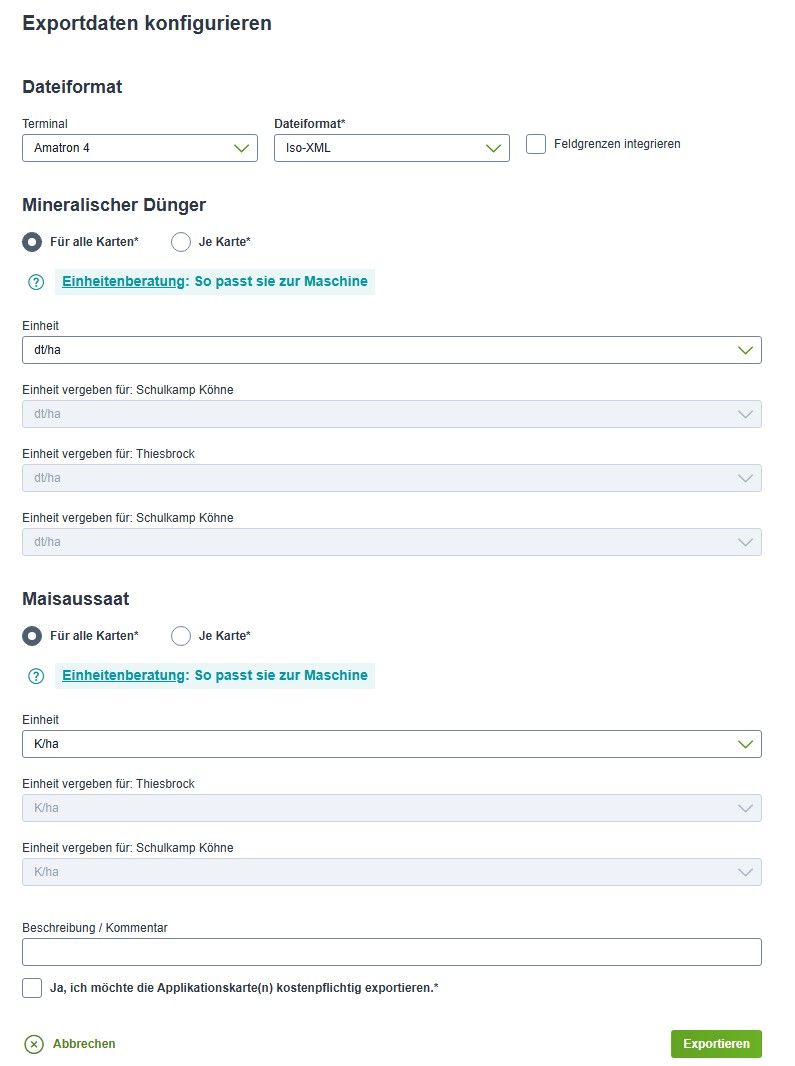This screenshot has height=1066, width=795.
Task: Open the Terminal dropdown showing Amatron 4
Action: [x=140, y=148]
